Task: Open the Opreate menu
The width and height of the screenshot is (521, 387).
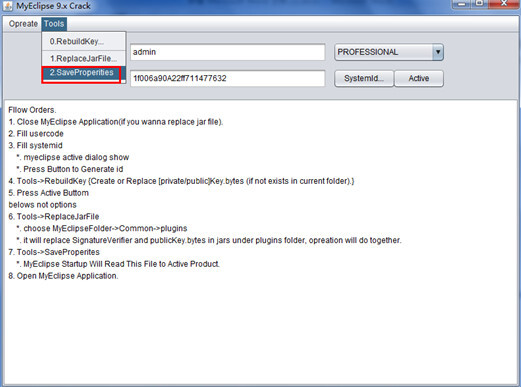Action: point(23,24)
